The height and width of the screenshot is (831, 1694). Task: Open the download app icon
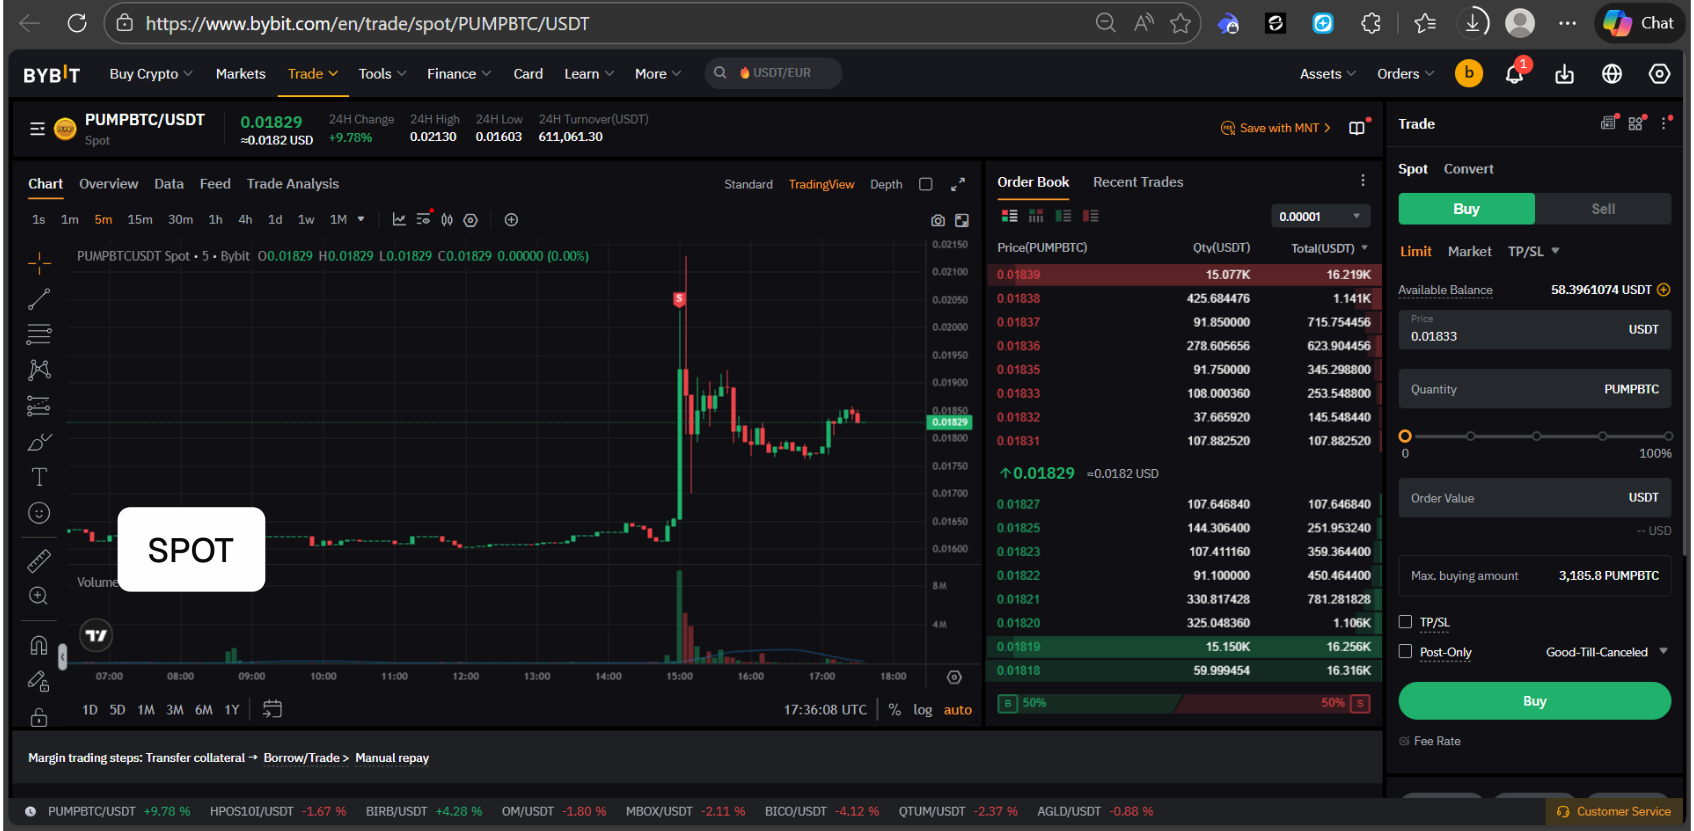coord(1565,74)
